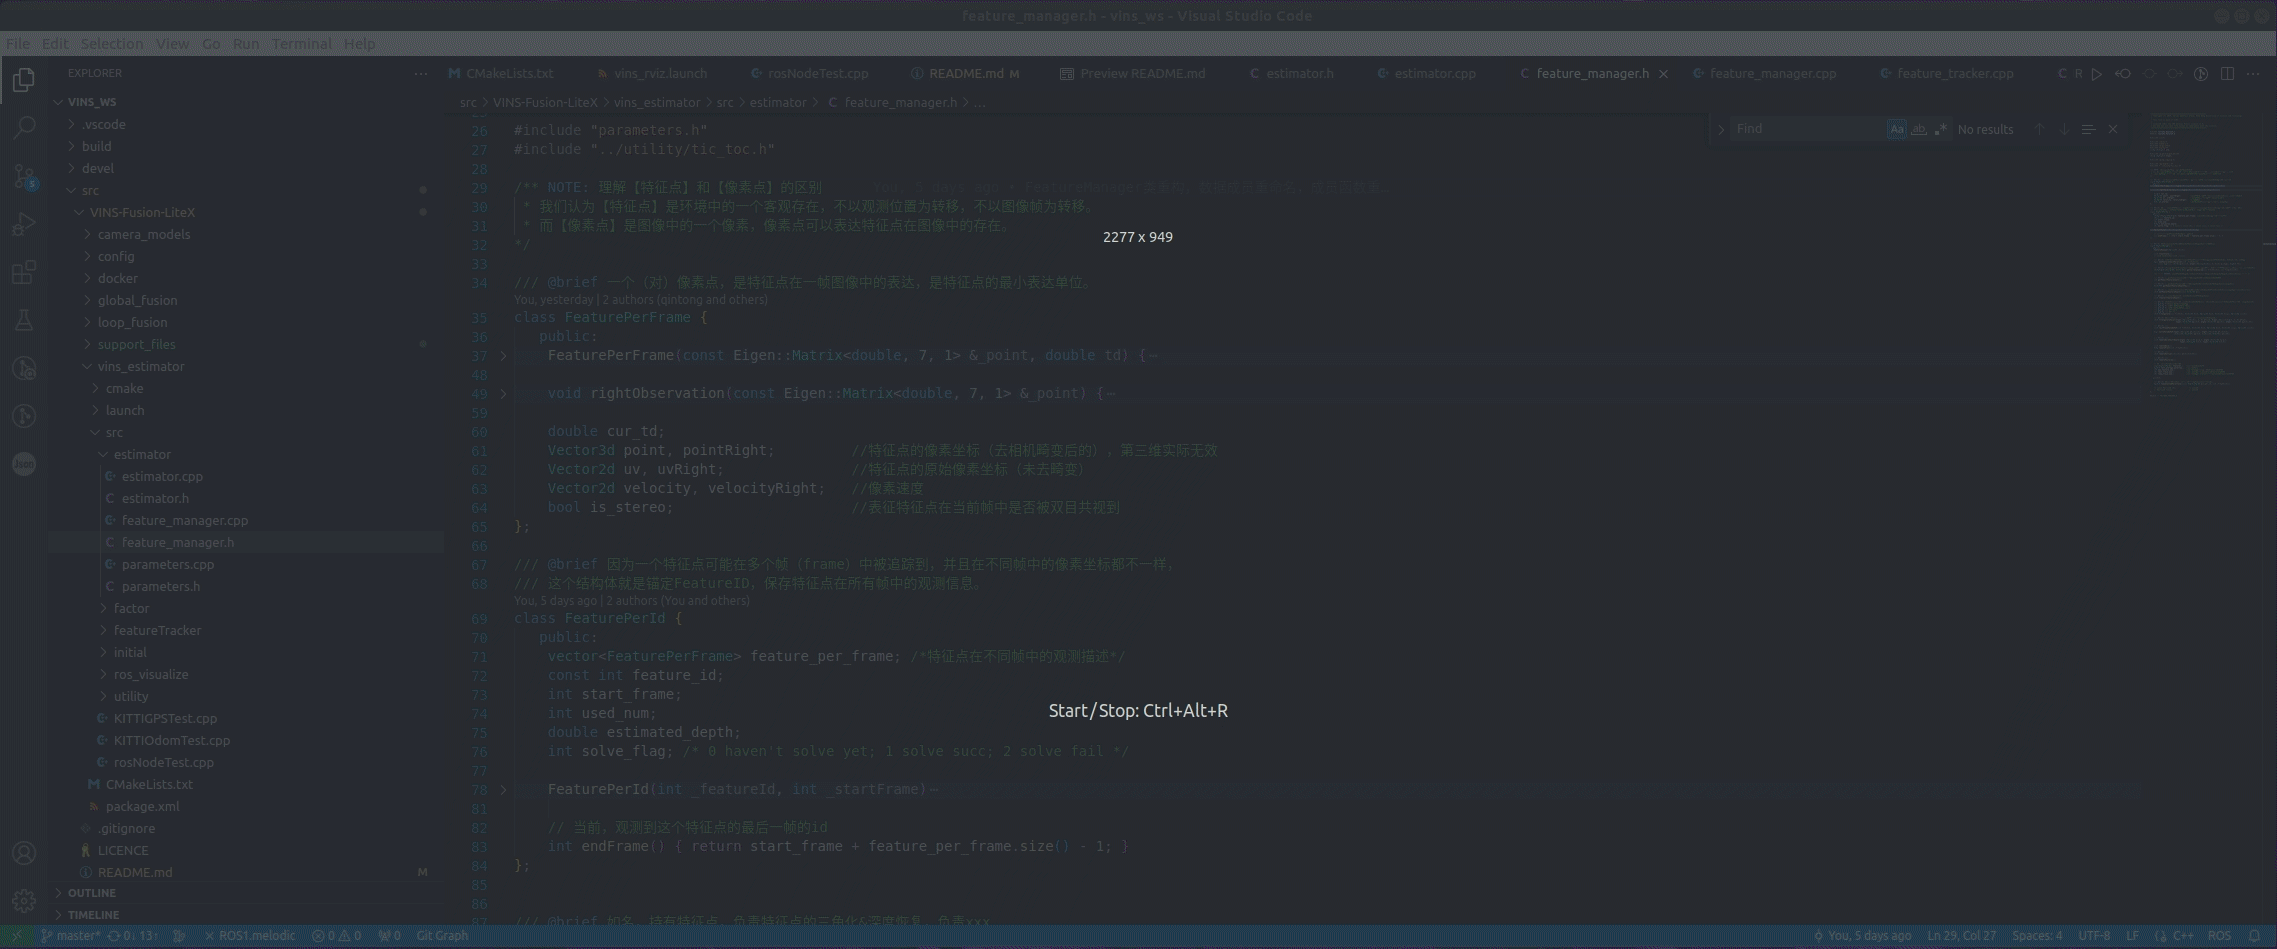
Task: Open the Accounts icon in activity bar
Action: coord(24,853)
